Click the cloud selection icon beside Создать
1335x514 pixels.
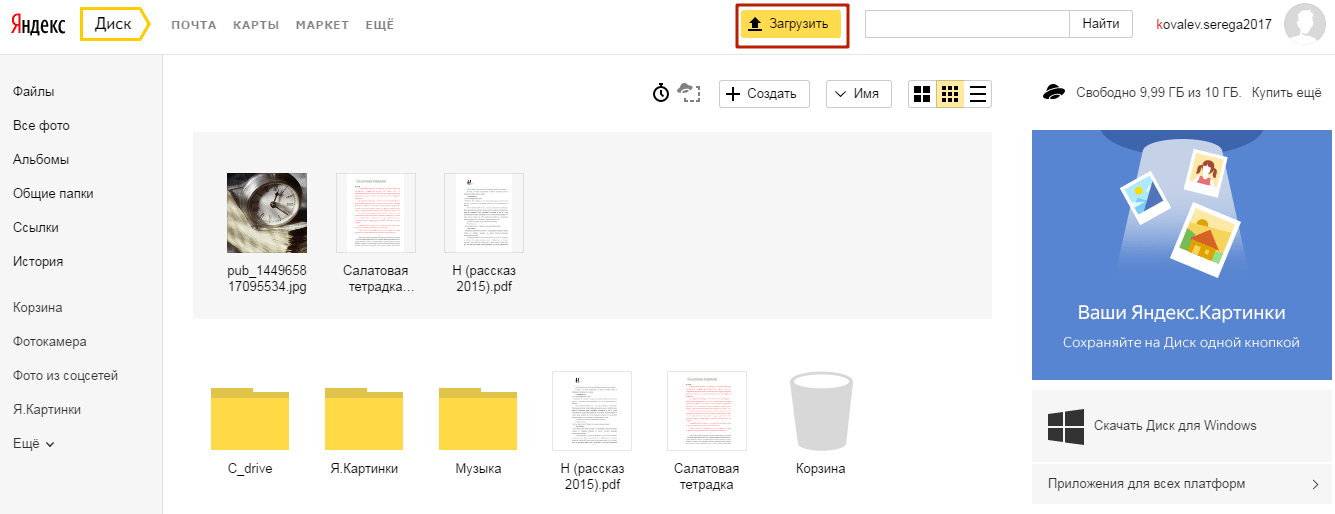point(688,93)
